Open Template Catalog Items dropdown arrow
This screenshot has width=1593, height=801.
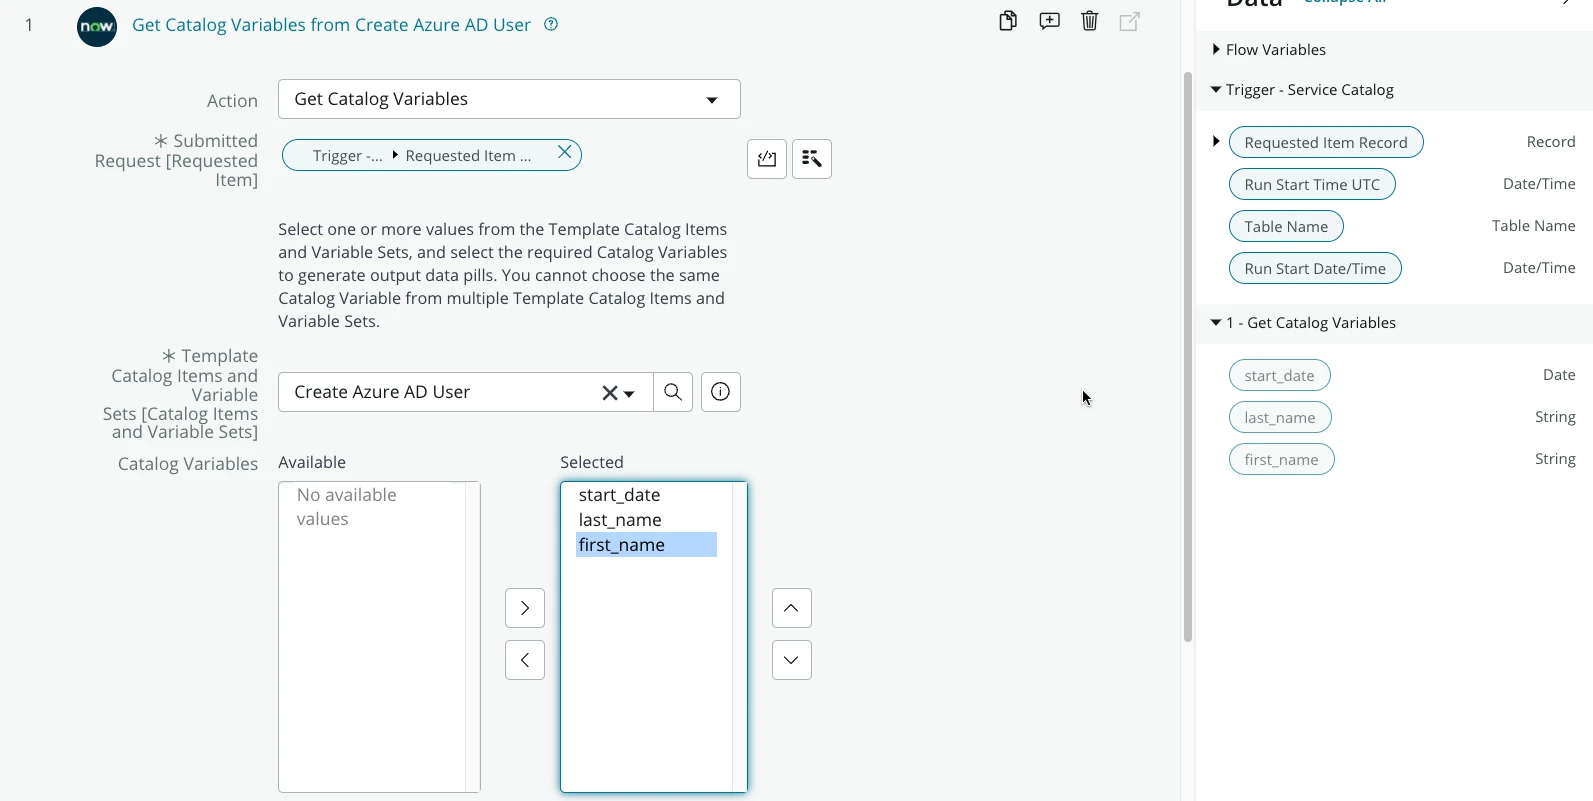pyautogui.click(x=630, y=394)
